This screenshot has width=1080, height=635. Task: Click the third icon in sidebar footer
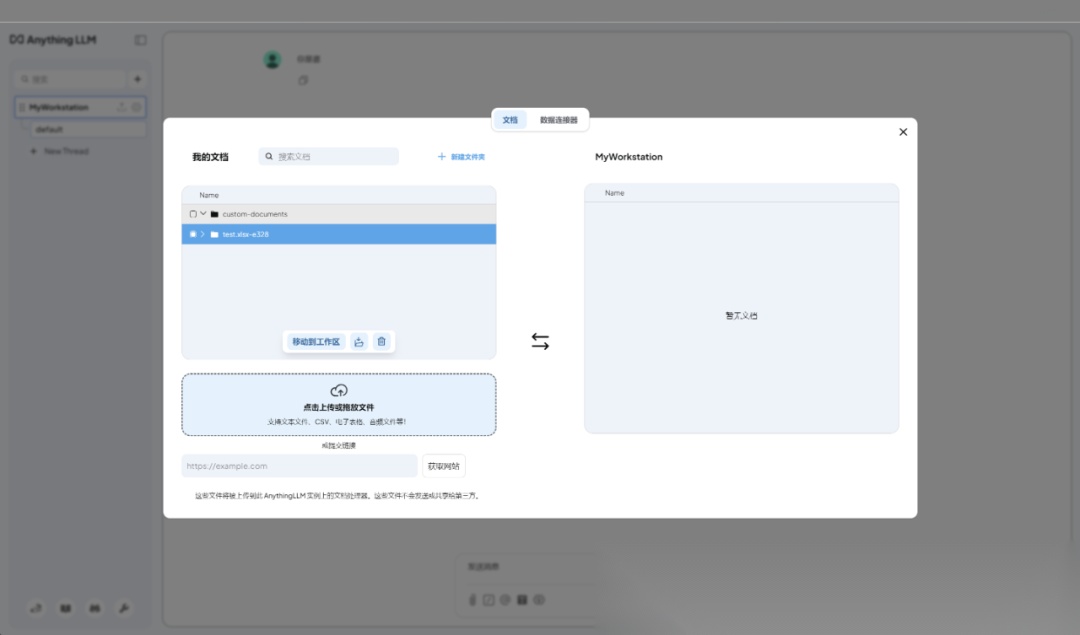[94, 608]
